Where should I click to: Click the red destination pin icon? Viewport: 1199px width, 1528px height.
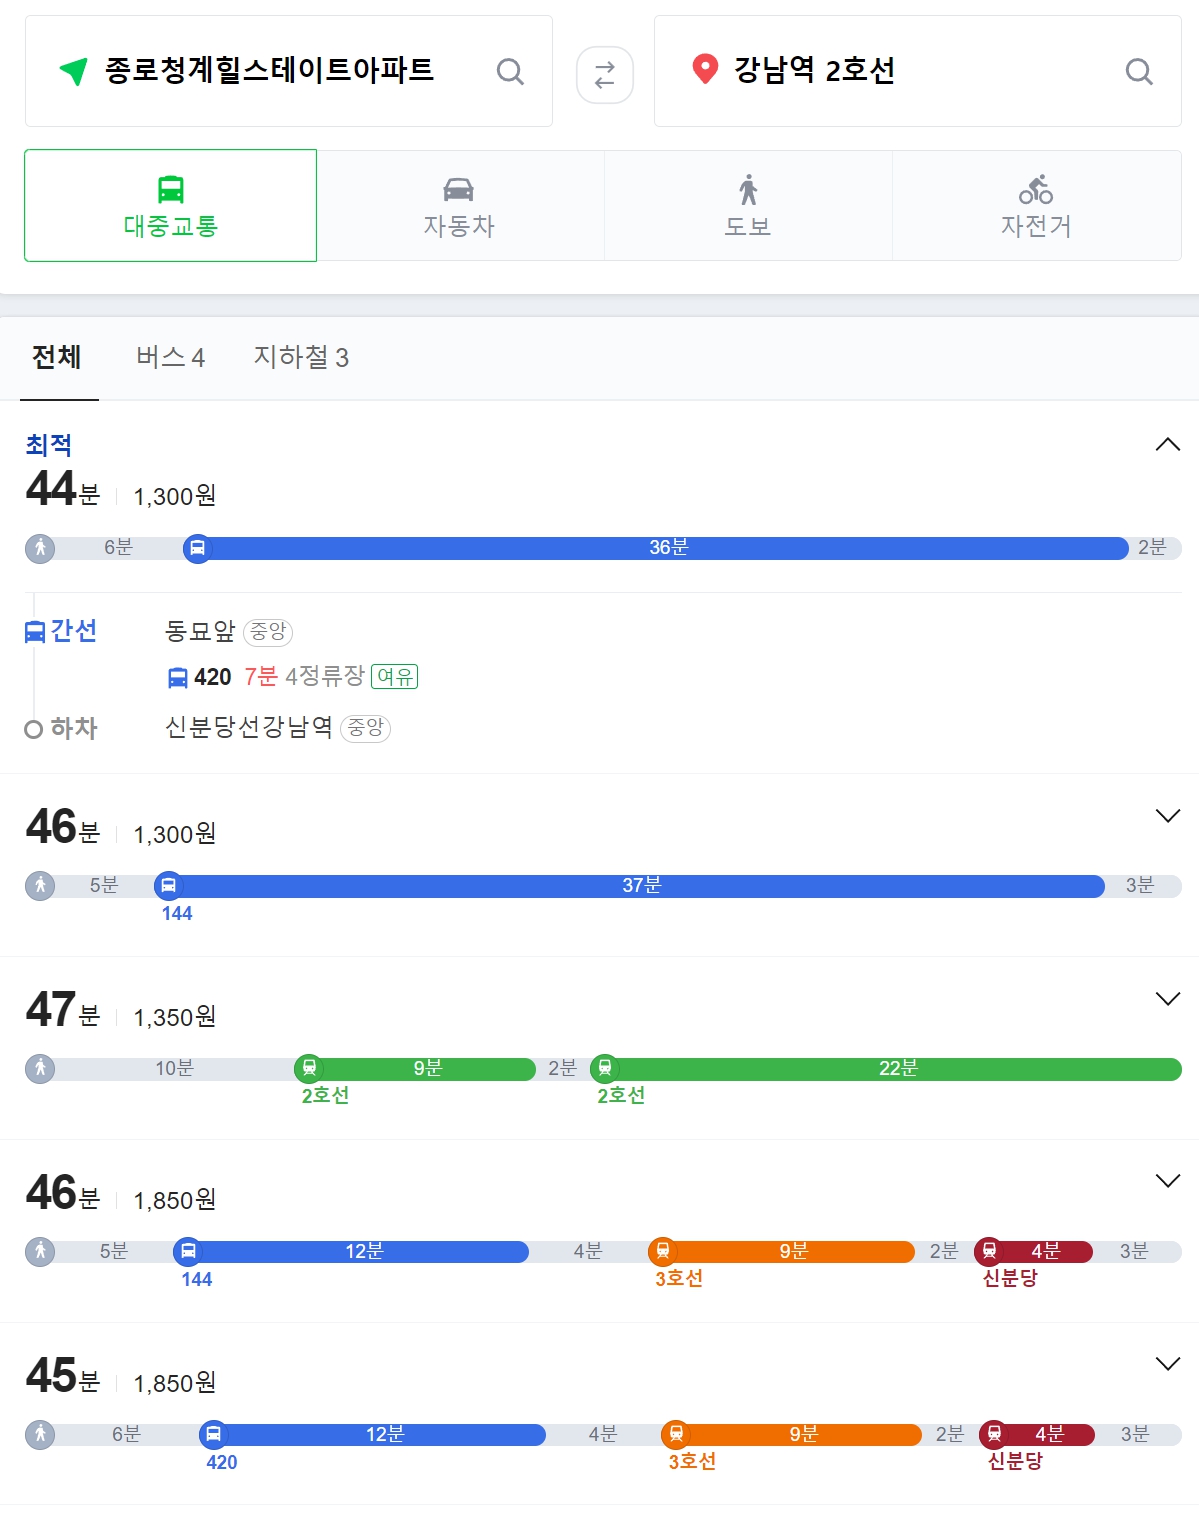pyautogui.click(x=705, y=69)
